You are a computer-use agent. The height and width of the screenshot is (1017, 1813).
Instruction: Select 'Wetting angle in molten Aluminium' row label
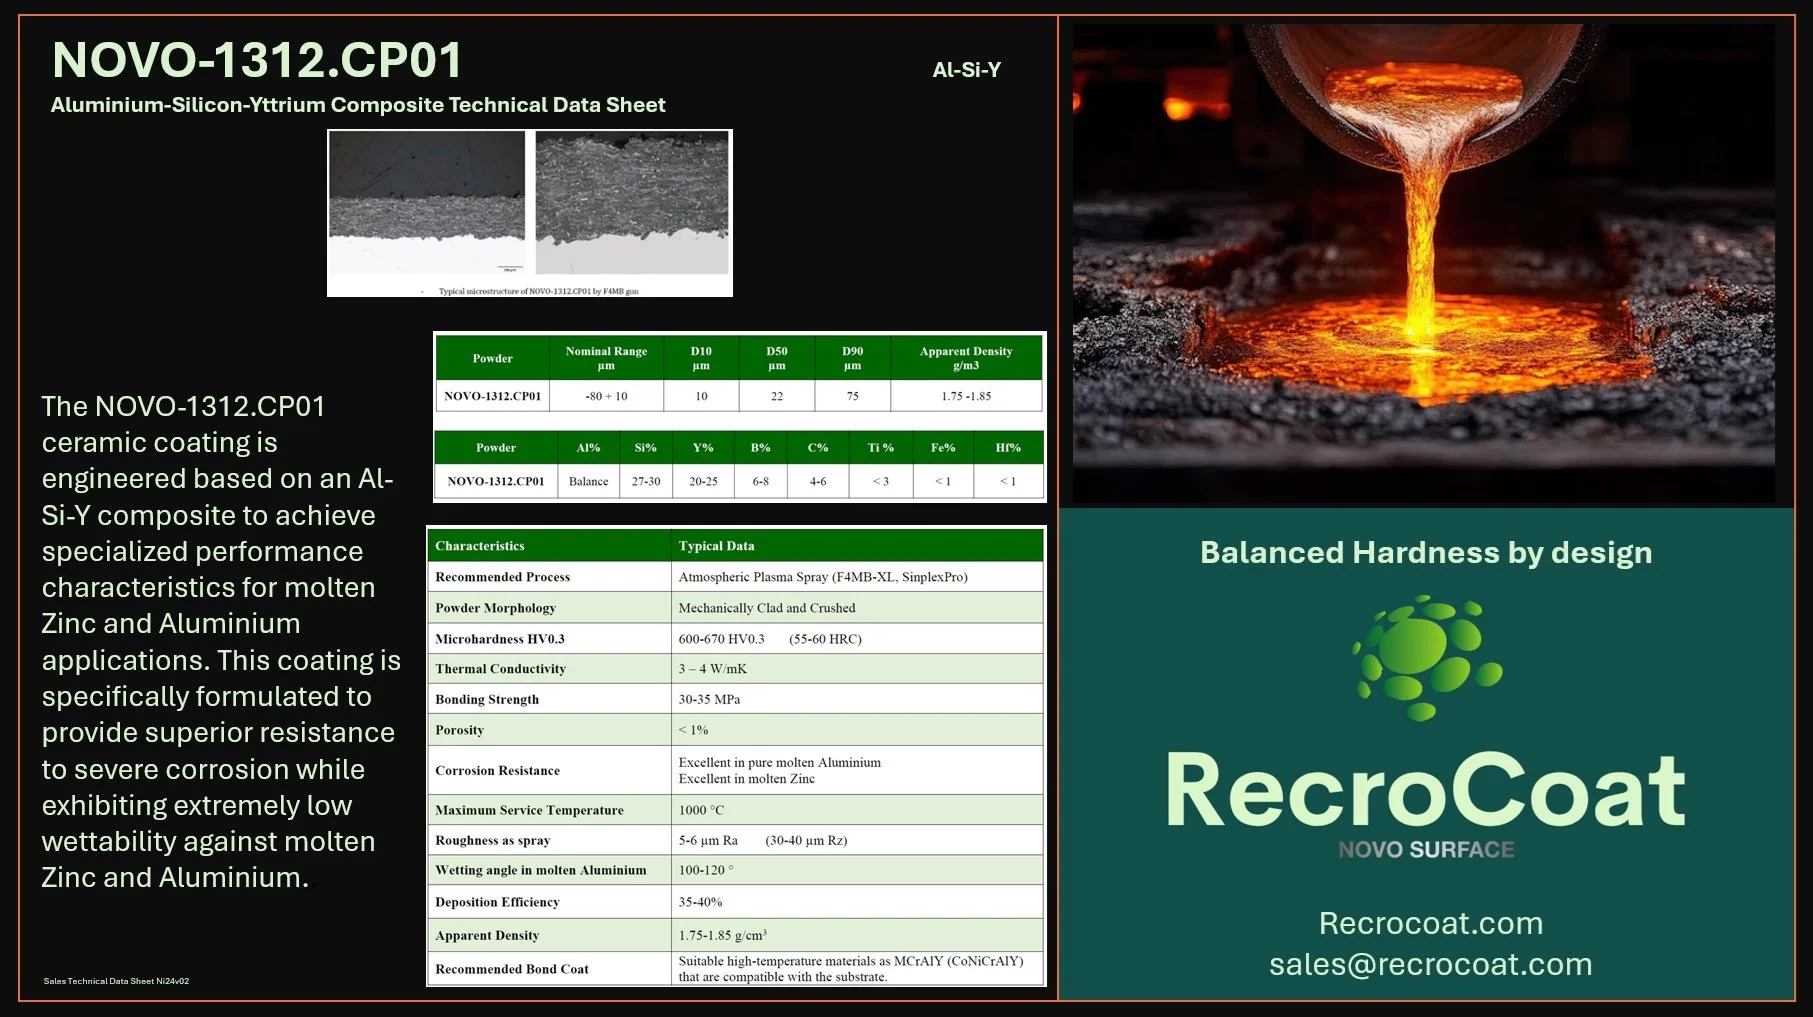pyautogui.click(x=541, y=870)
